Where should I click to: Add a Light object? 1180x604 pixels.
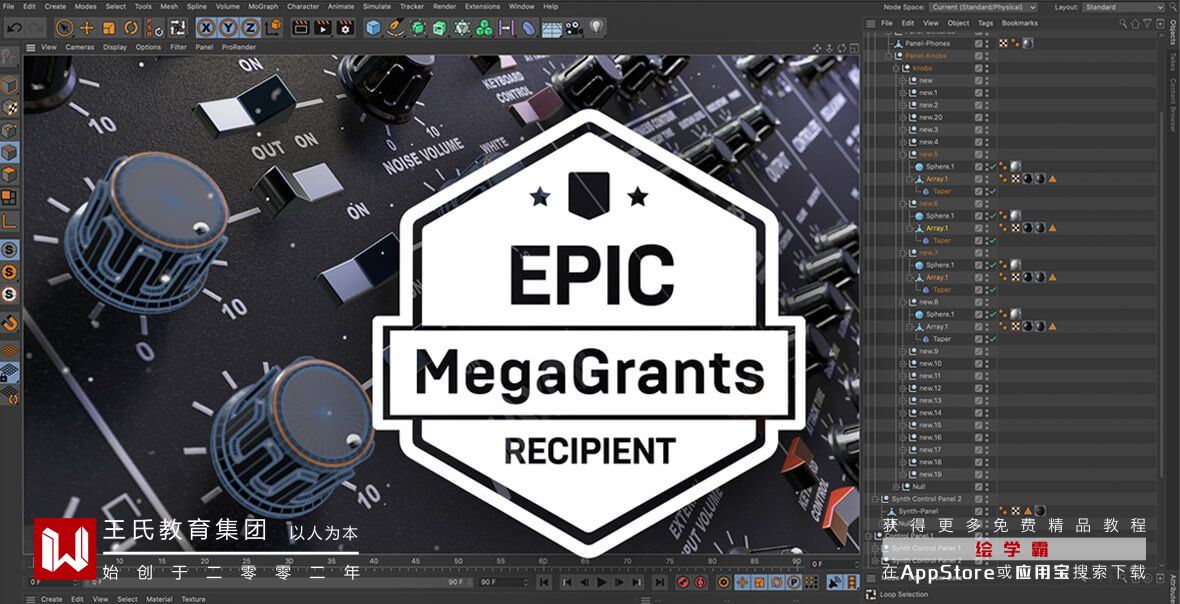(596, 29)
